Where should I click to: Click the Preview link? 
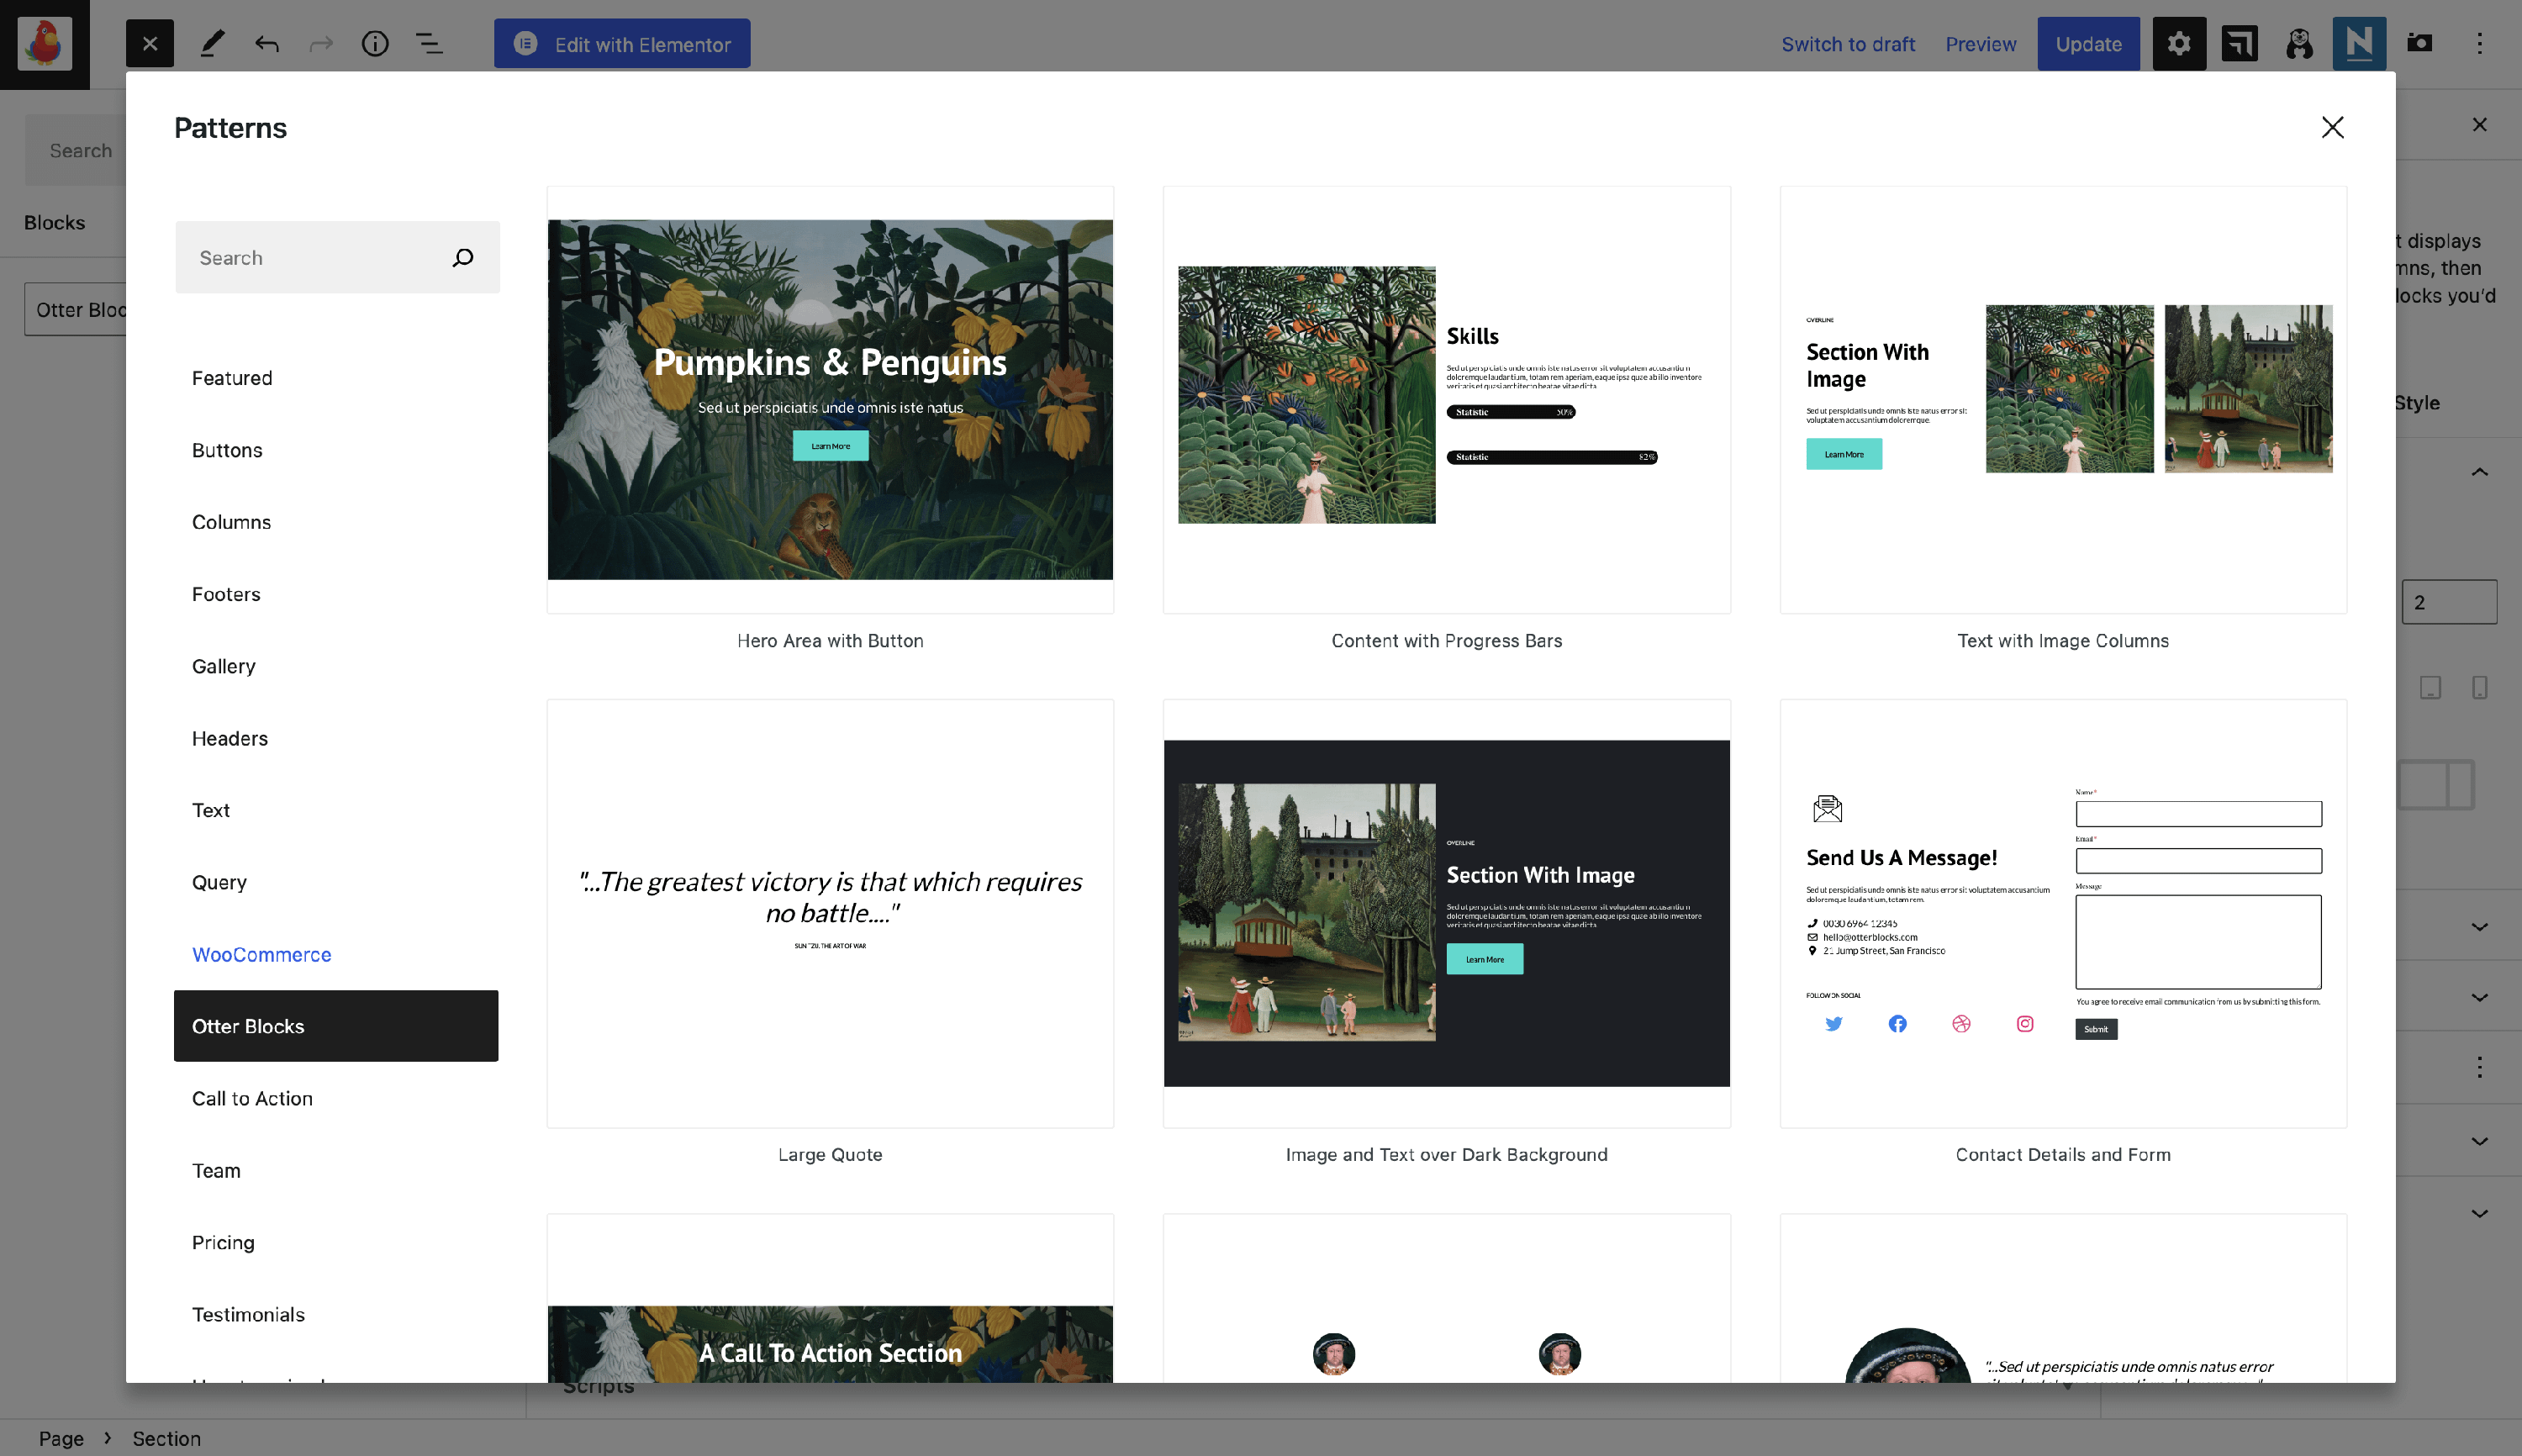1980,43
